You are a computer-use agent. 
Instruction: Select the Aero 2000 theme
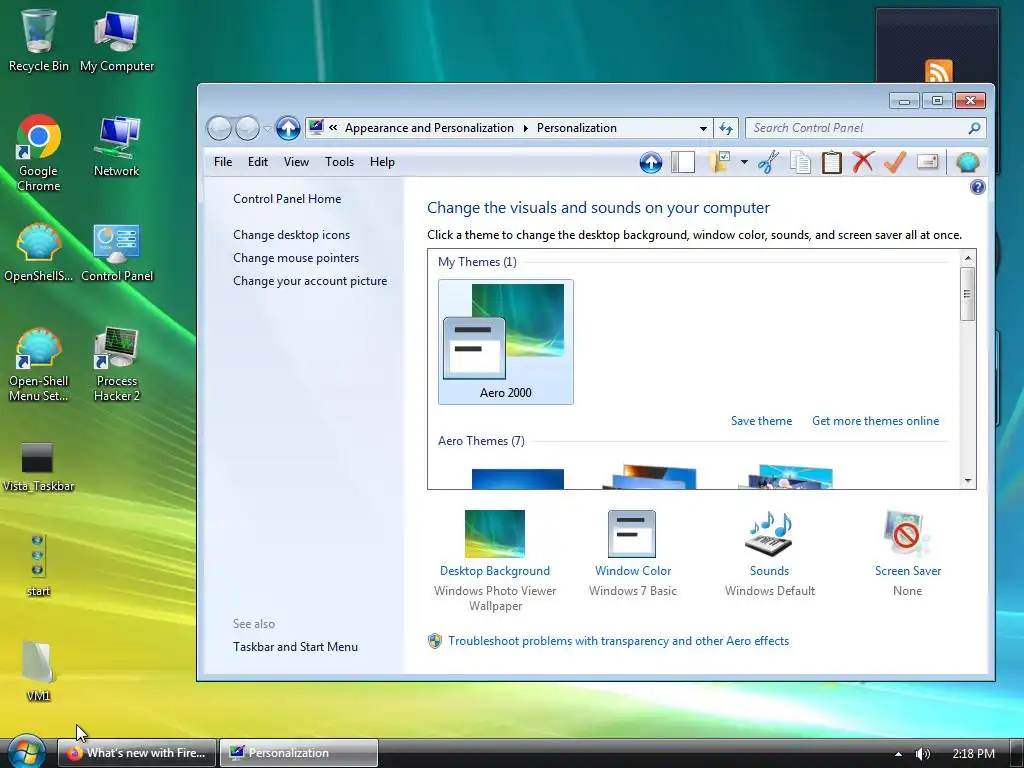tap(505, 342)
